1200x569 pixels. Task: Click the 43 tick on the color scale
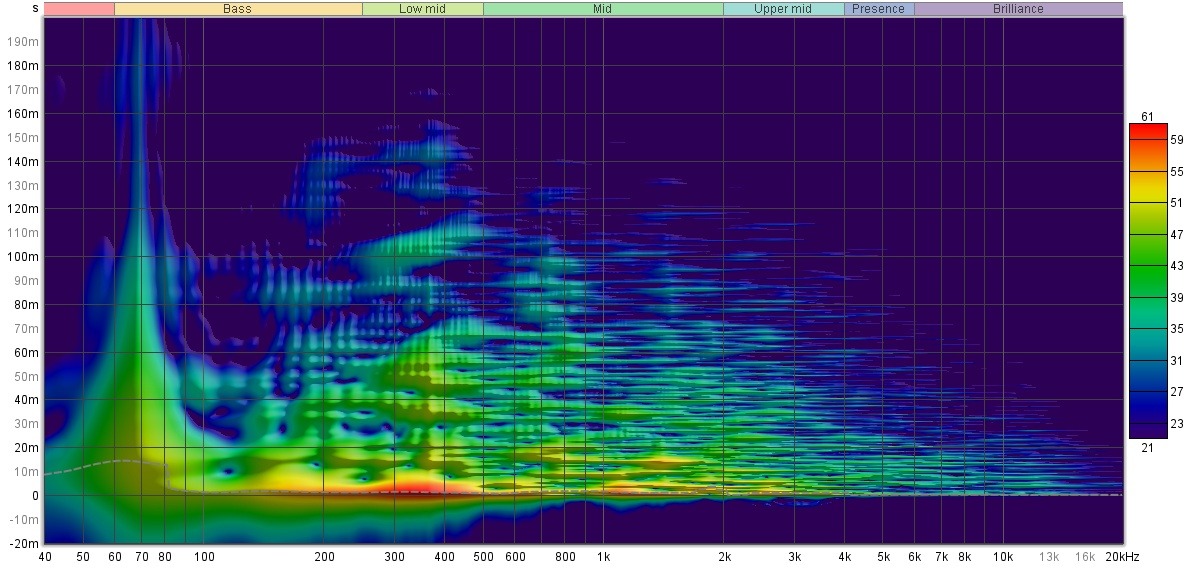click(x=1177, y=266)
